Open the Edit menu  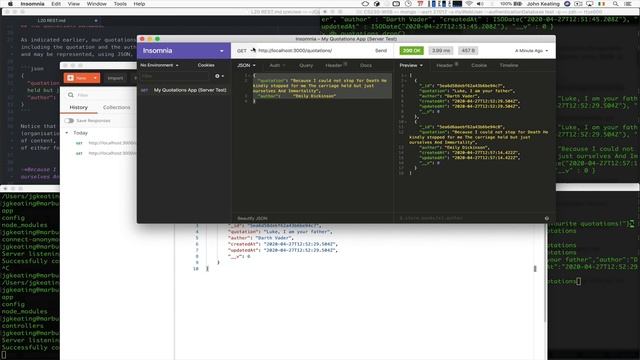point(56,4)
